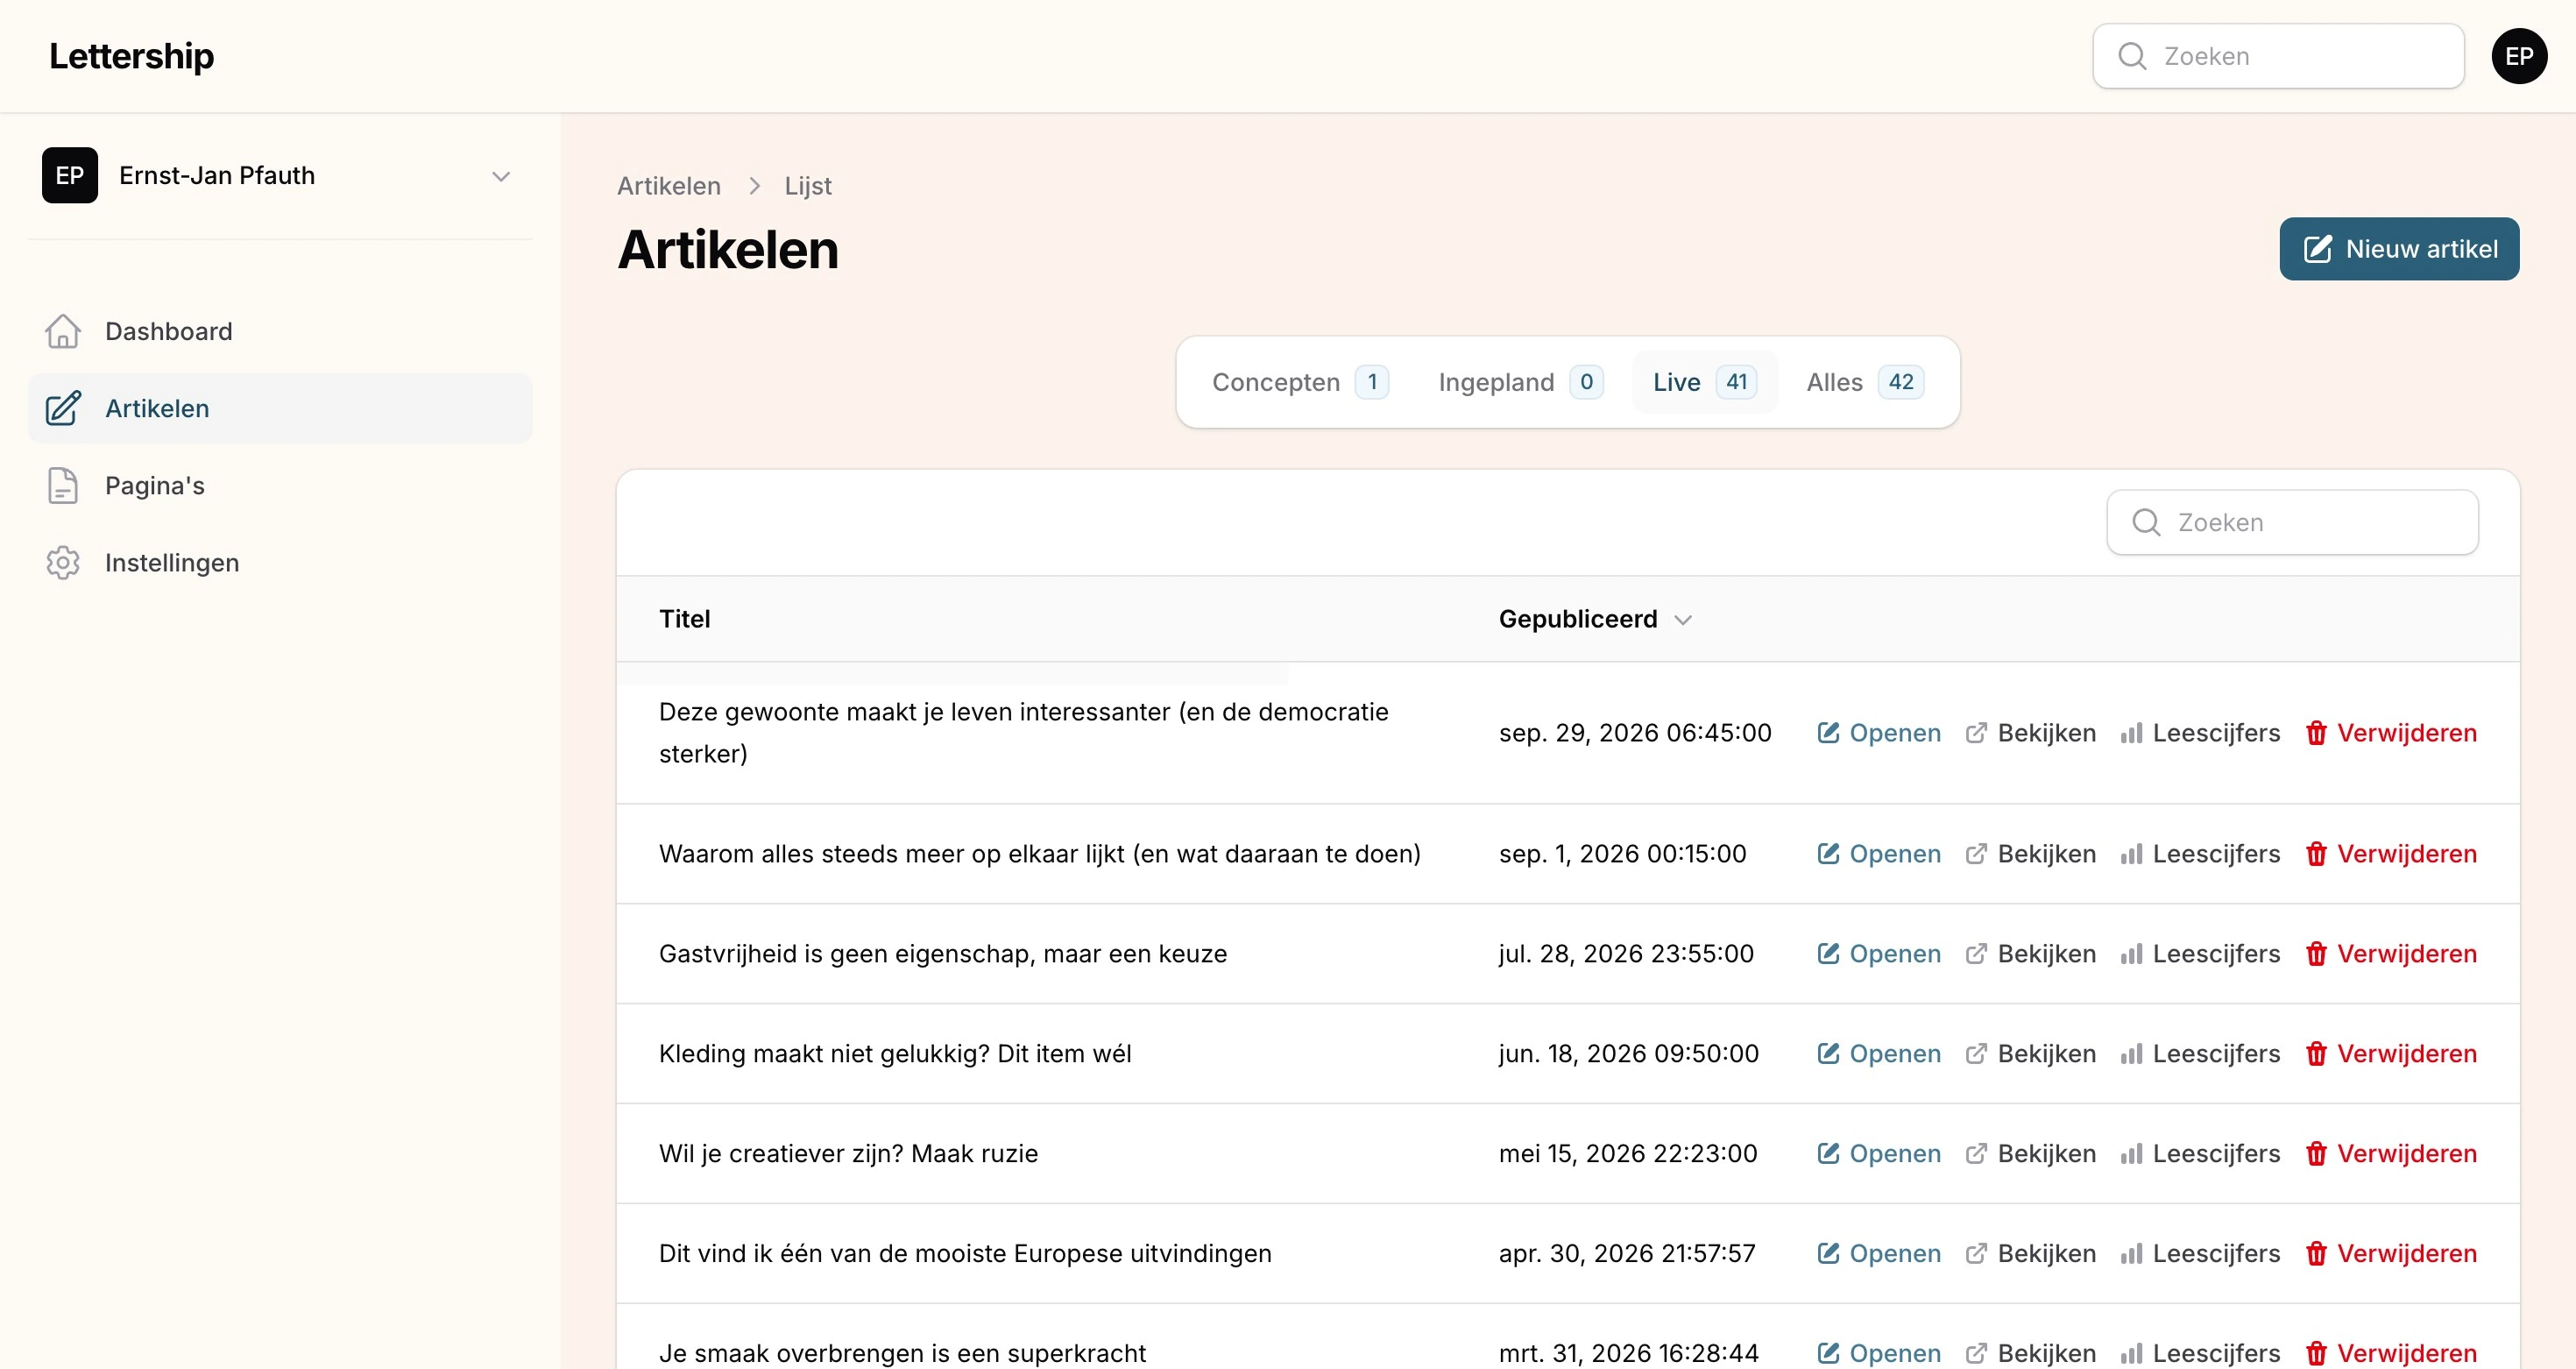This screenshot has width=2576, height=1369.
Task: Delete article 'Waarom alles steeds meer op elkaar lijkt'
Action: click(2391, 854)
